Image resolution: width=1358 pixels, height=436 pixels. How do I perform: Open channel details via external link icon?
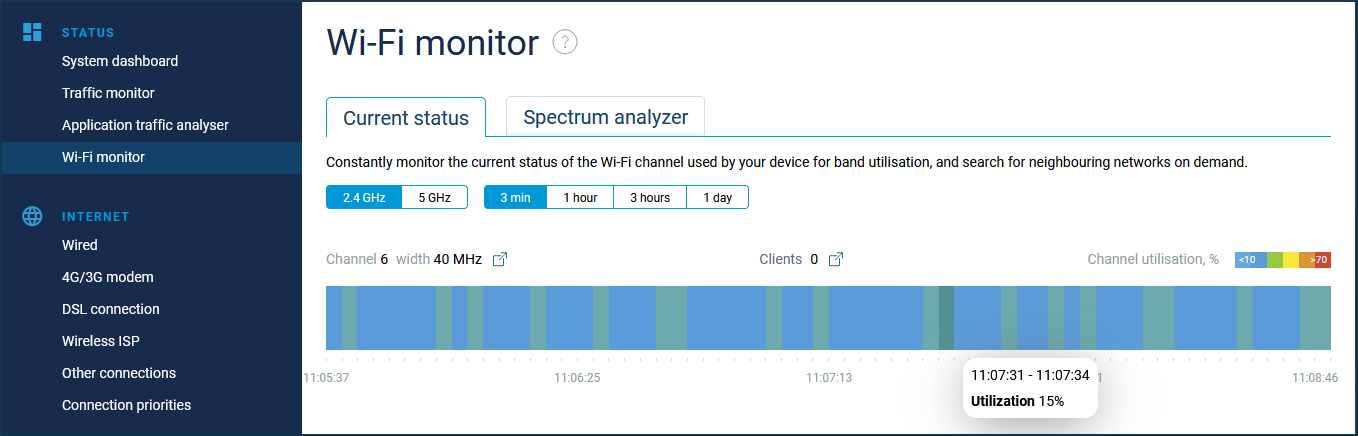click(501, 259)
